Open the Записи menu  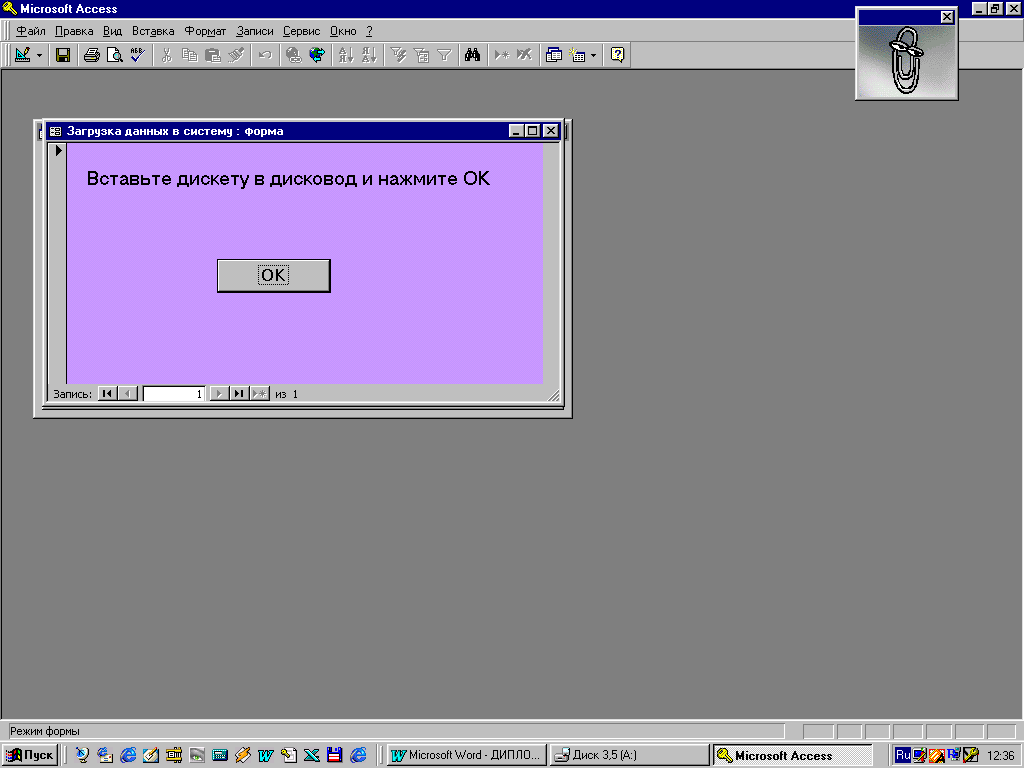255,31
